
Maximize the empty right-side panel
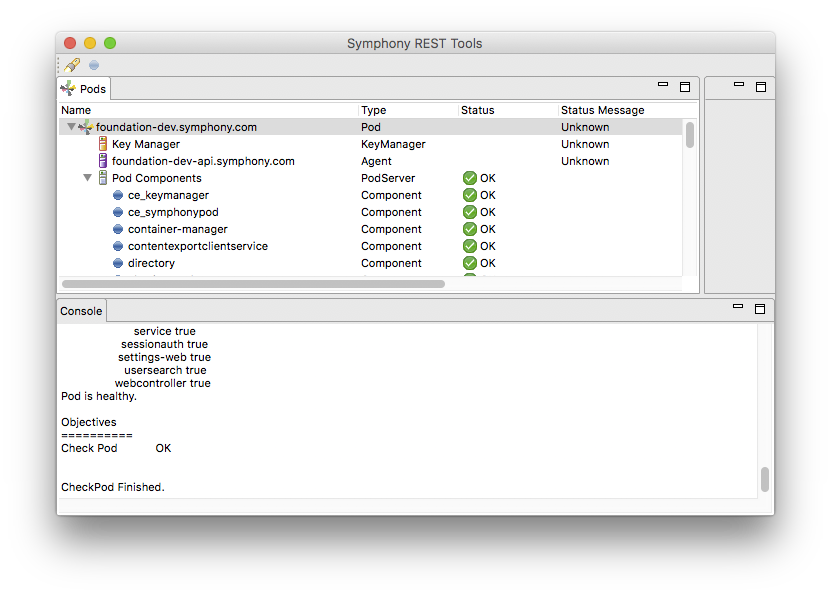pos(761,87)
